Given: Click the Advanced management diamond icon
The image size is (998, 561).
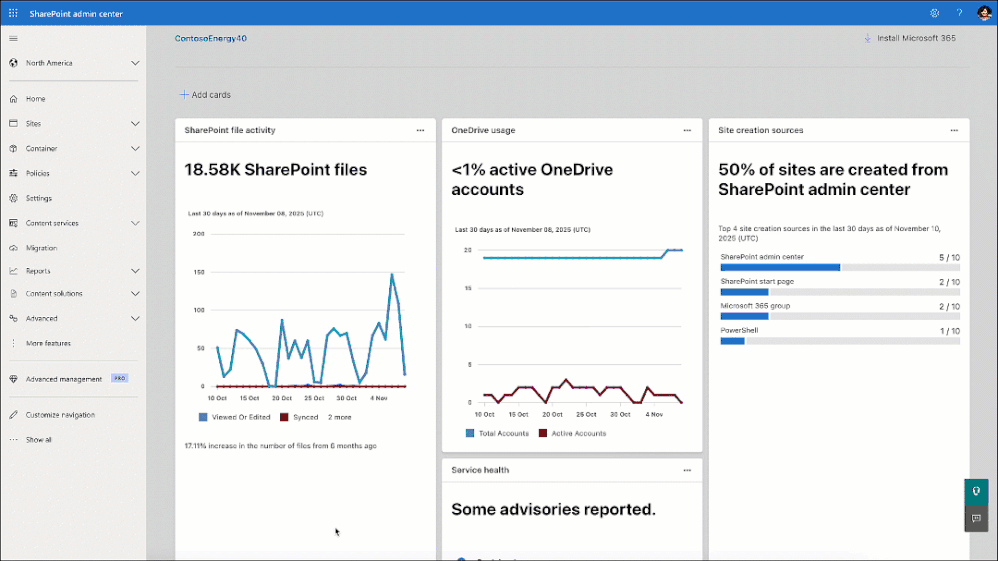Looking at the screenshot, I should point(13,379).
